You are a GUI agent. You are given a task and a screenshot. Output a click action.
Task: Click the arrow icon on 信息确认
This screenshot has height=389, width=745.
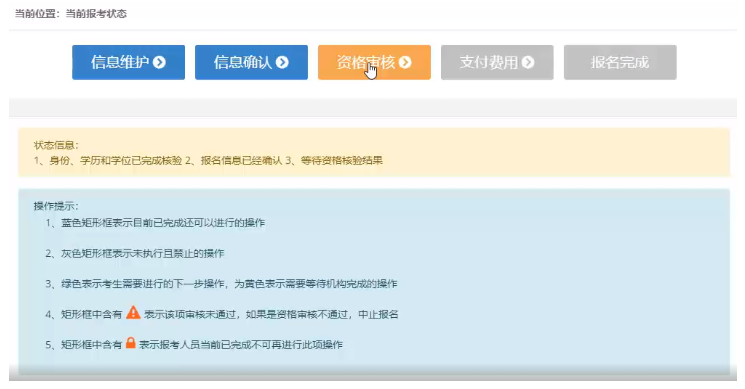point(282,62)
